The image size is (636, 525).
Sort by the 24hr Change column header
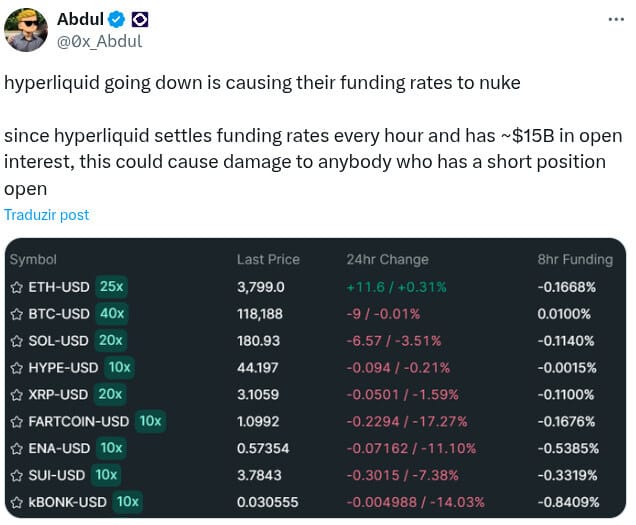tap(387, 259)
